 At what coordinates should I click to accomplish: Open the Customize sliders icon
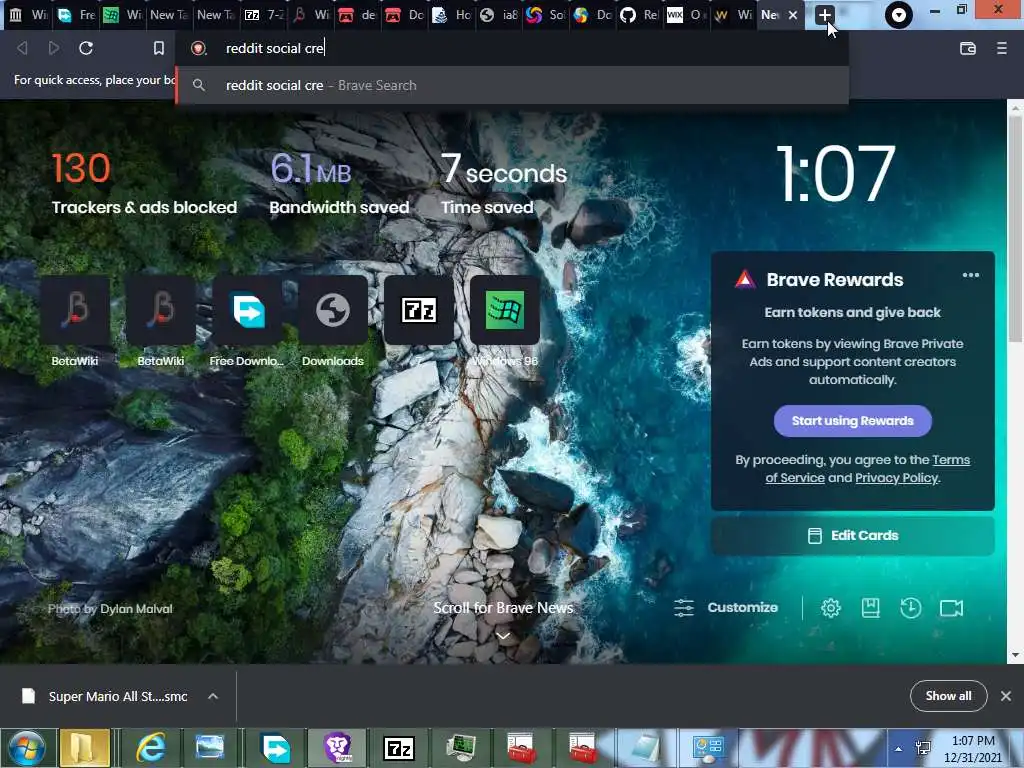coord(684,608)
